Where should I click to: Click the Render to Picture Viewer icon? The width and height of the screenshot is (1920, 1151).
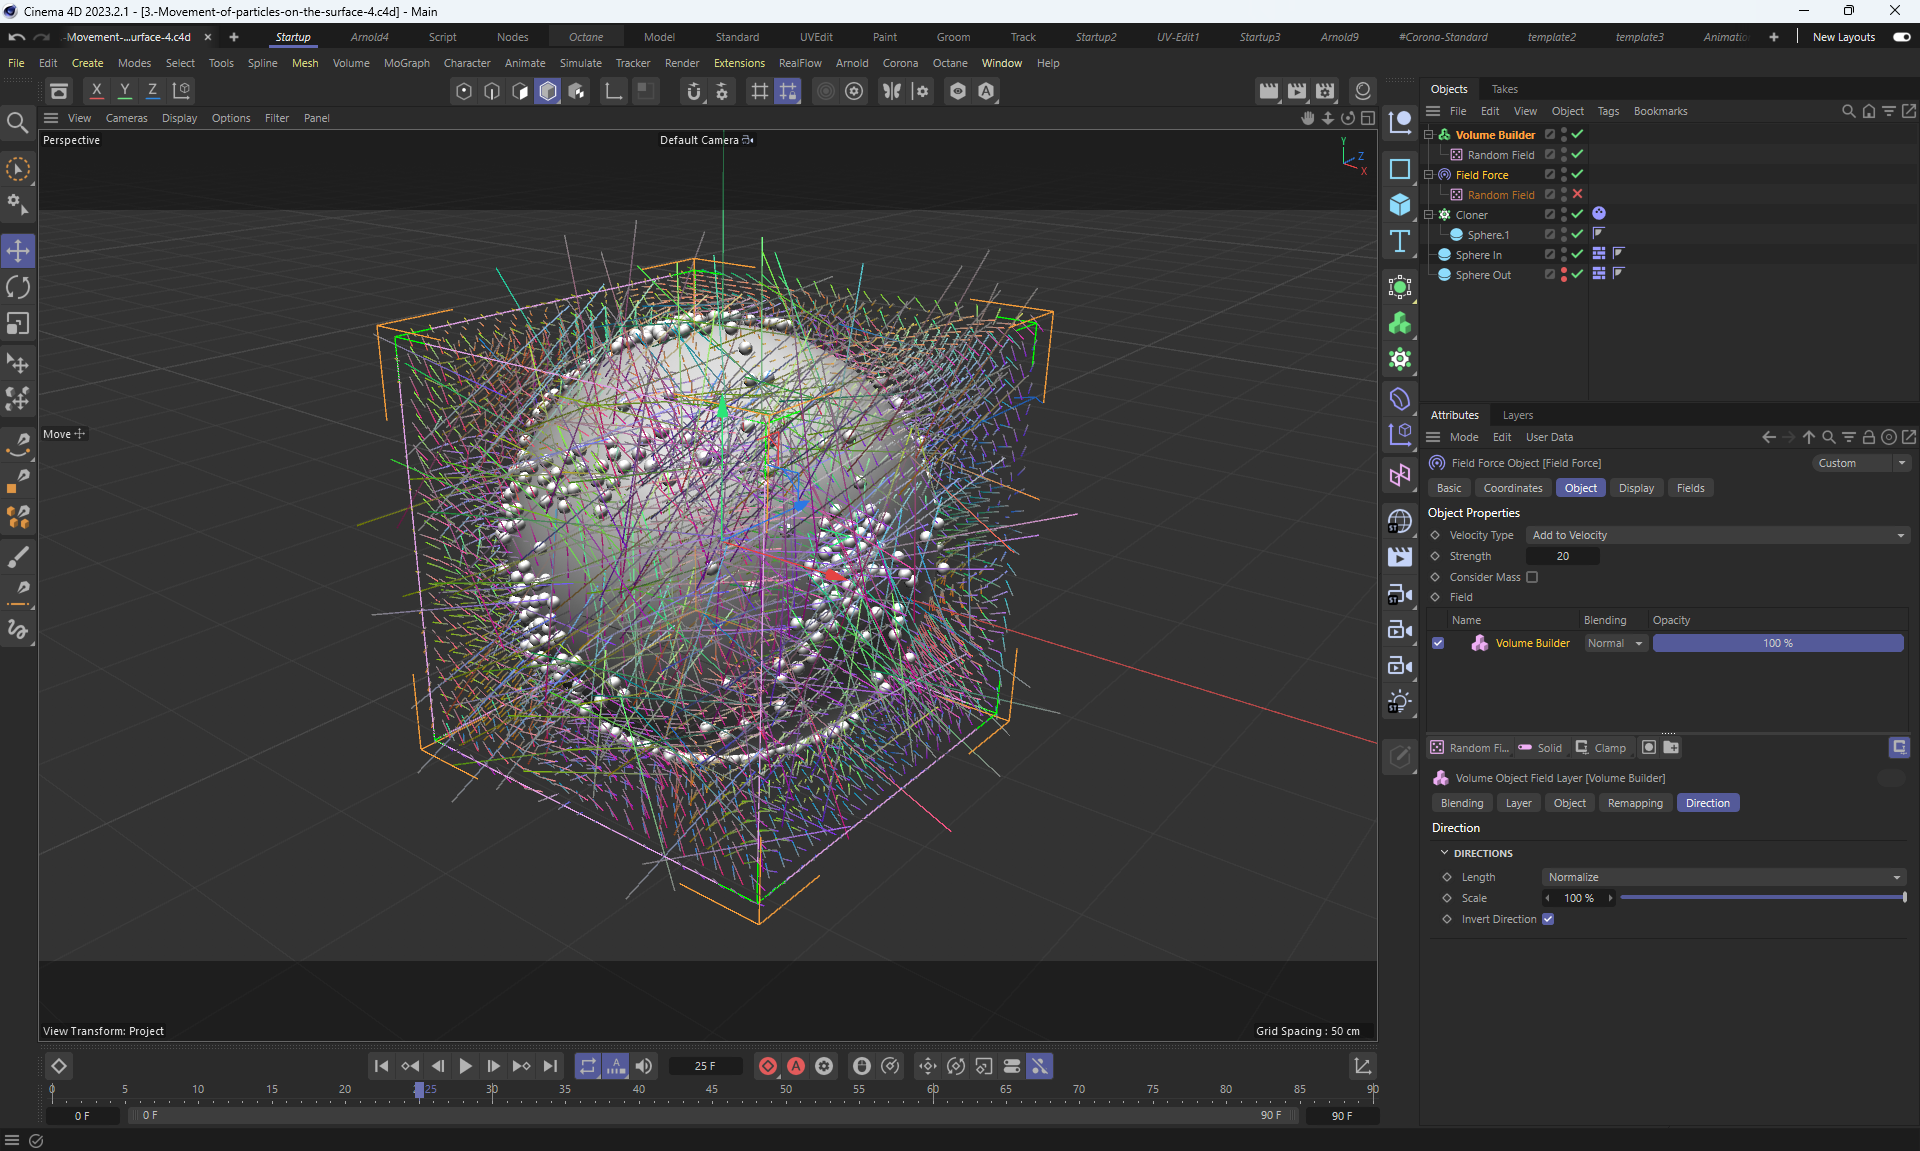point(1296,91)
